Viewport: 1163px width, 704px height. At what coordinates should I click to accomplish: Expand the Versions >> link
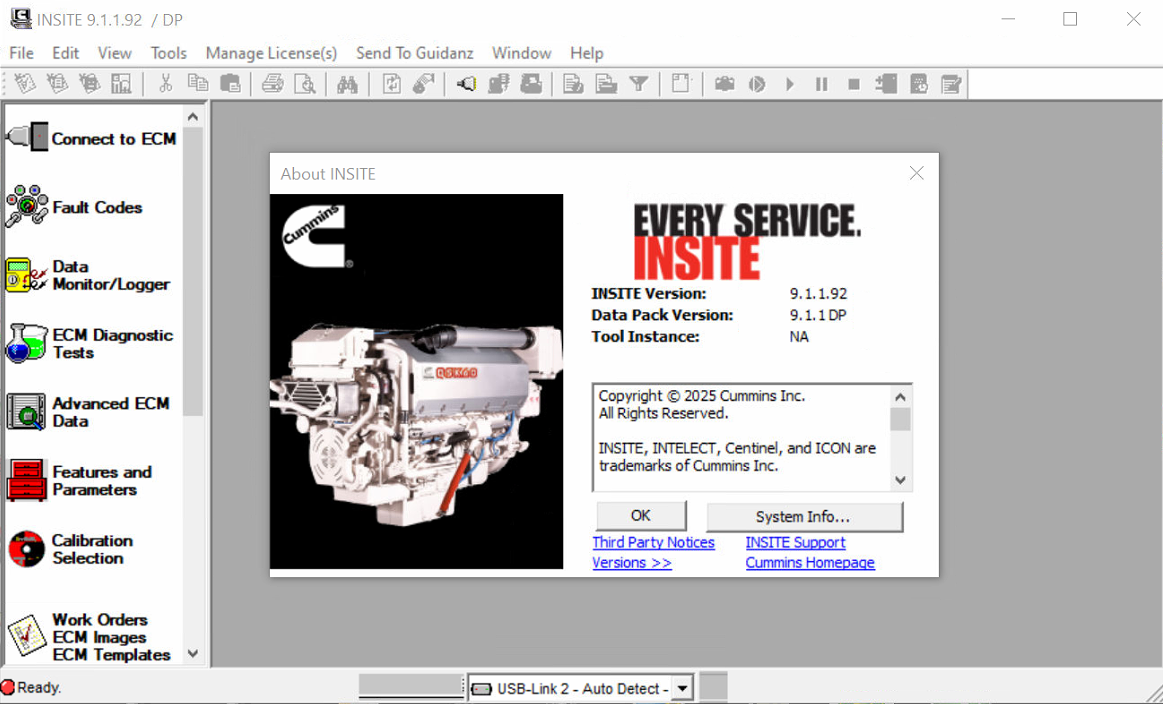point(632,563)
